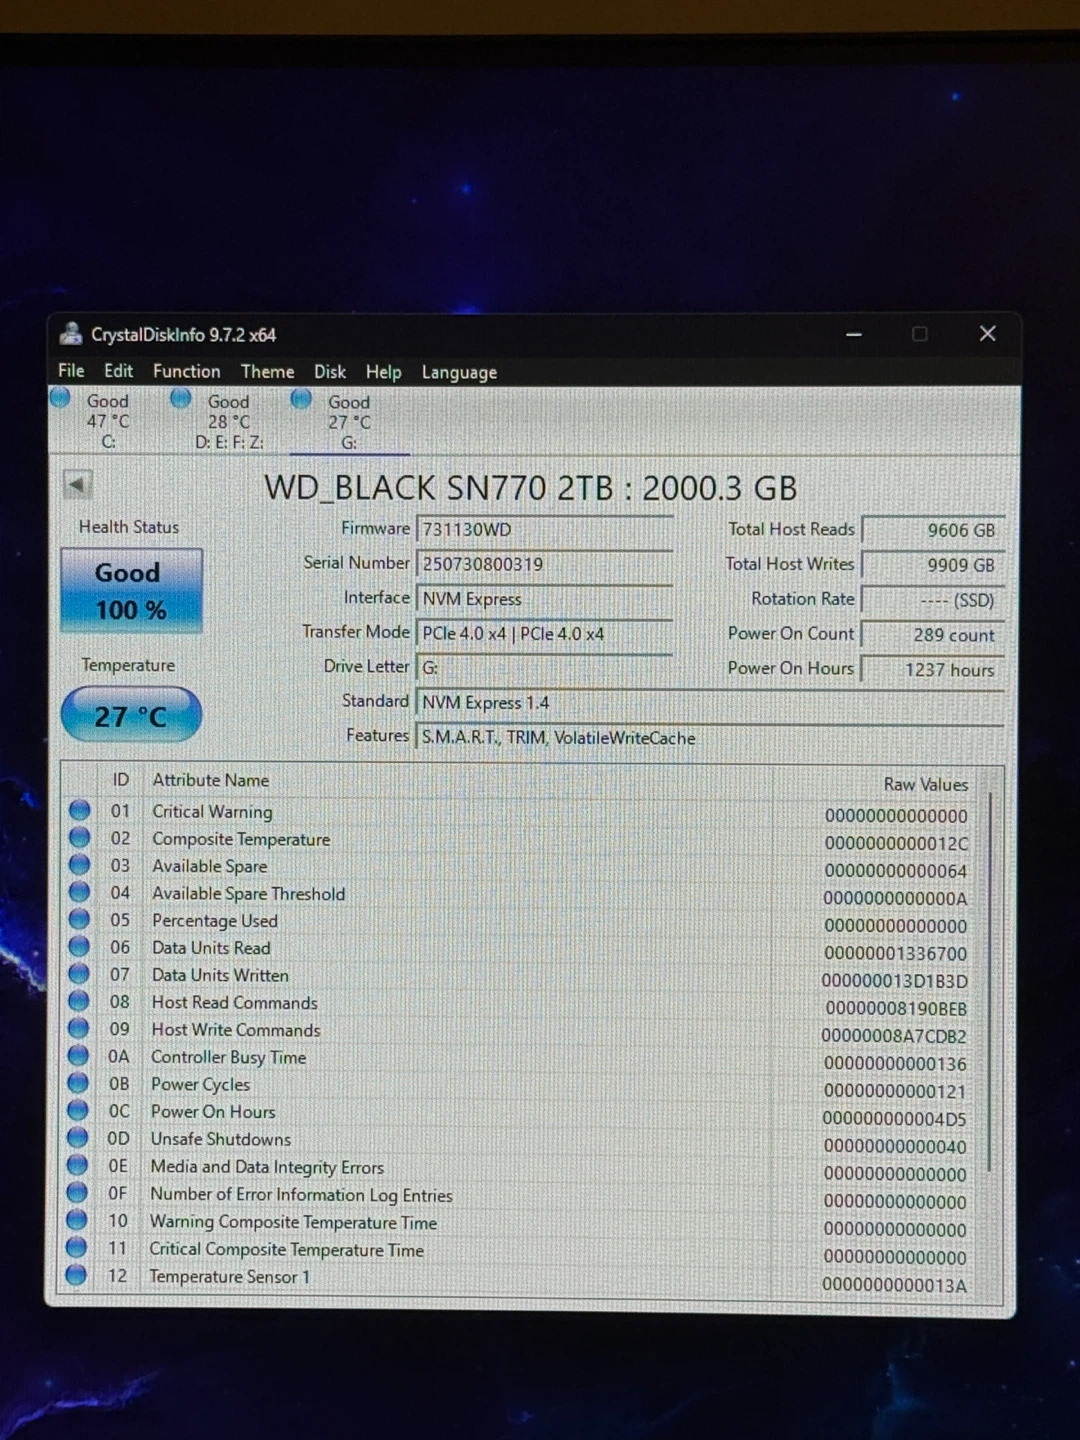This screenshot has height=1440, width=1080.
Task: Click the WD_BLACK SN770 2TB disk title
Action: (x=530, y=487)
